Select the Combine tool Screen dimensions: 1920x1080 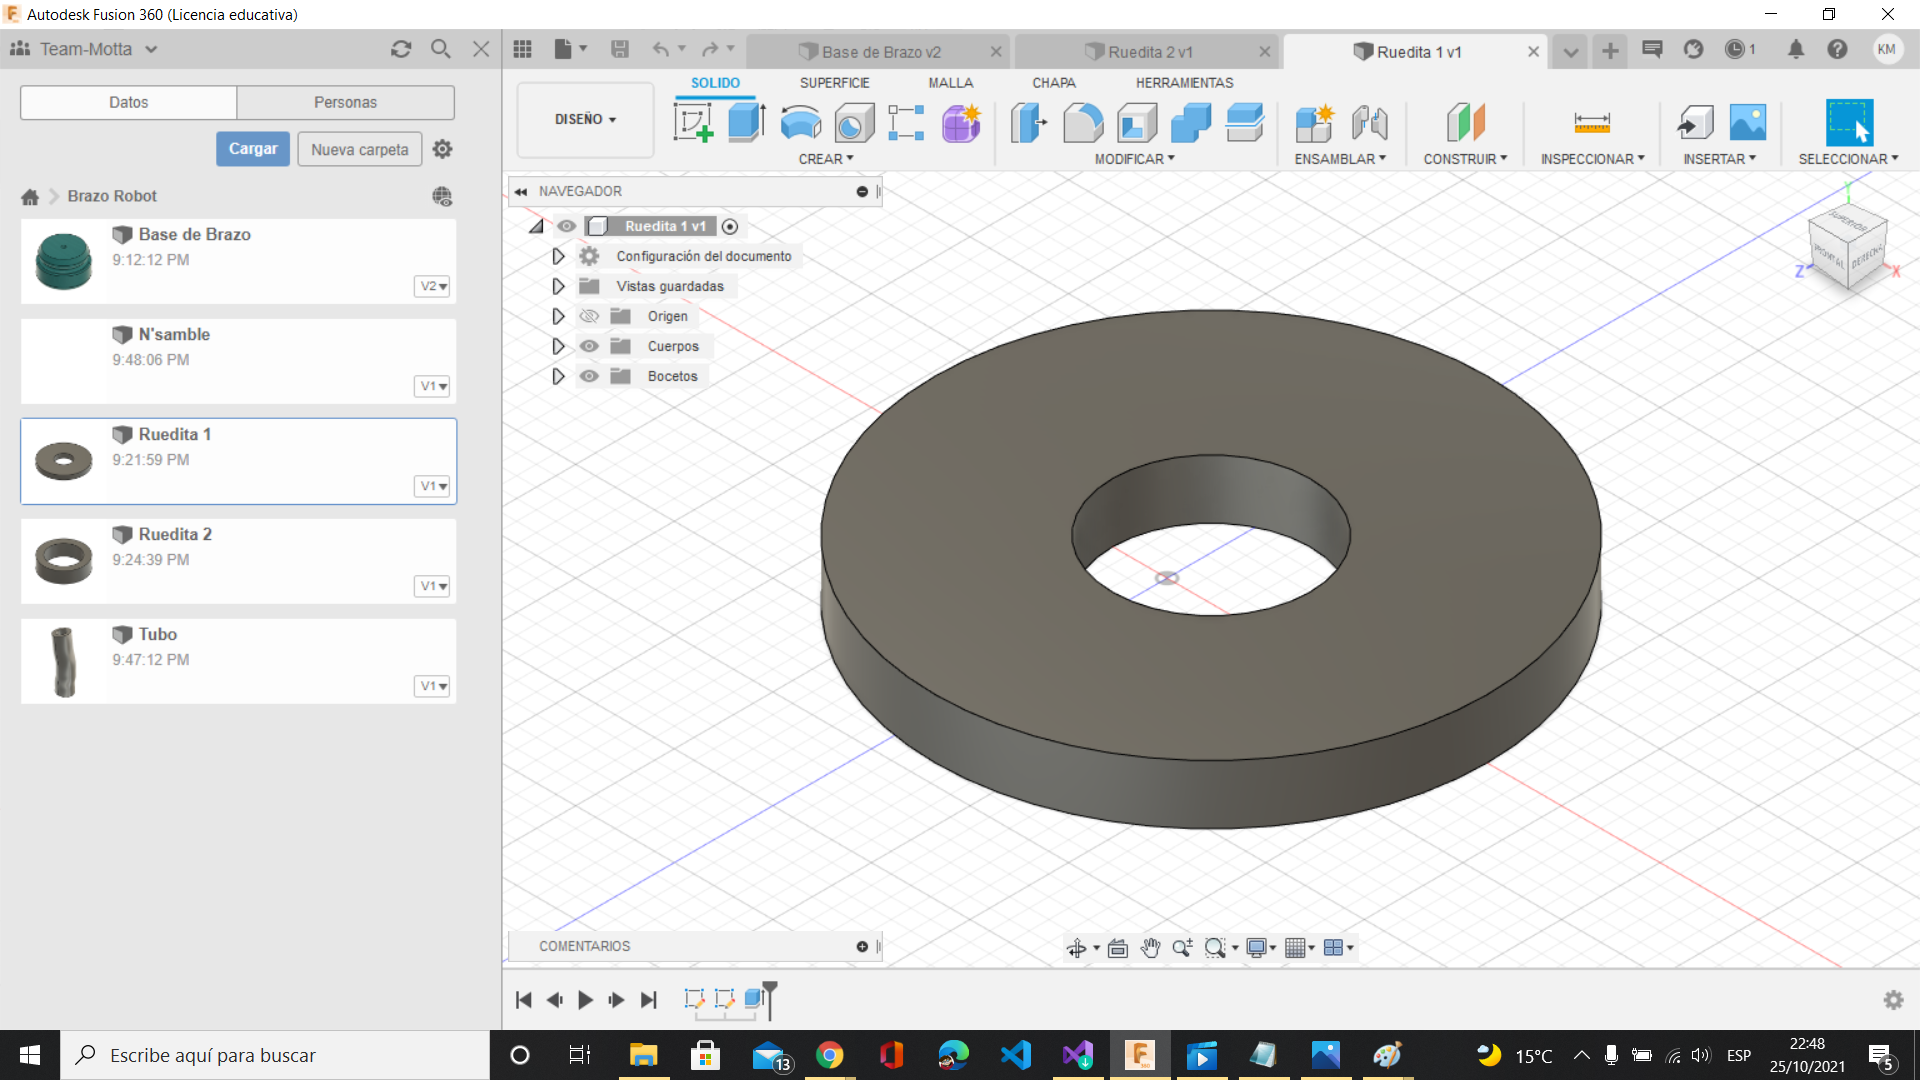(1190, 123)
